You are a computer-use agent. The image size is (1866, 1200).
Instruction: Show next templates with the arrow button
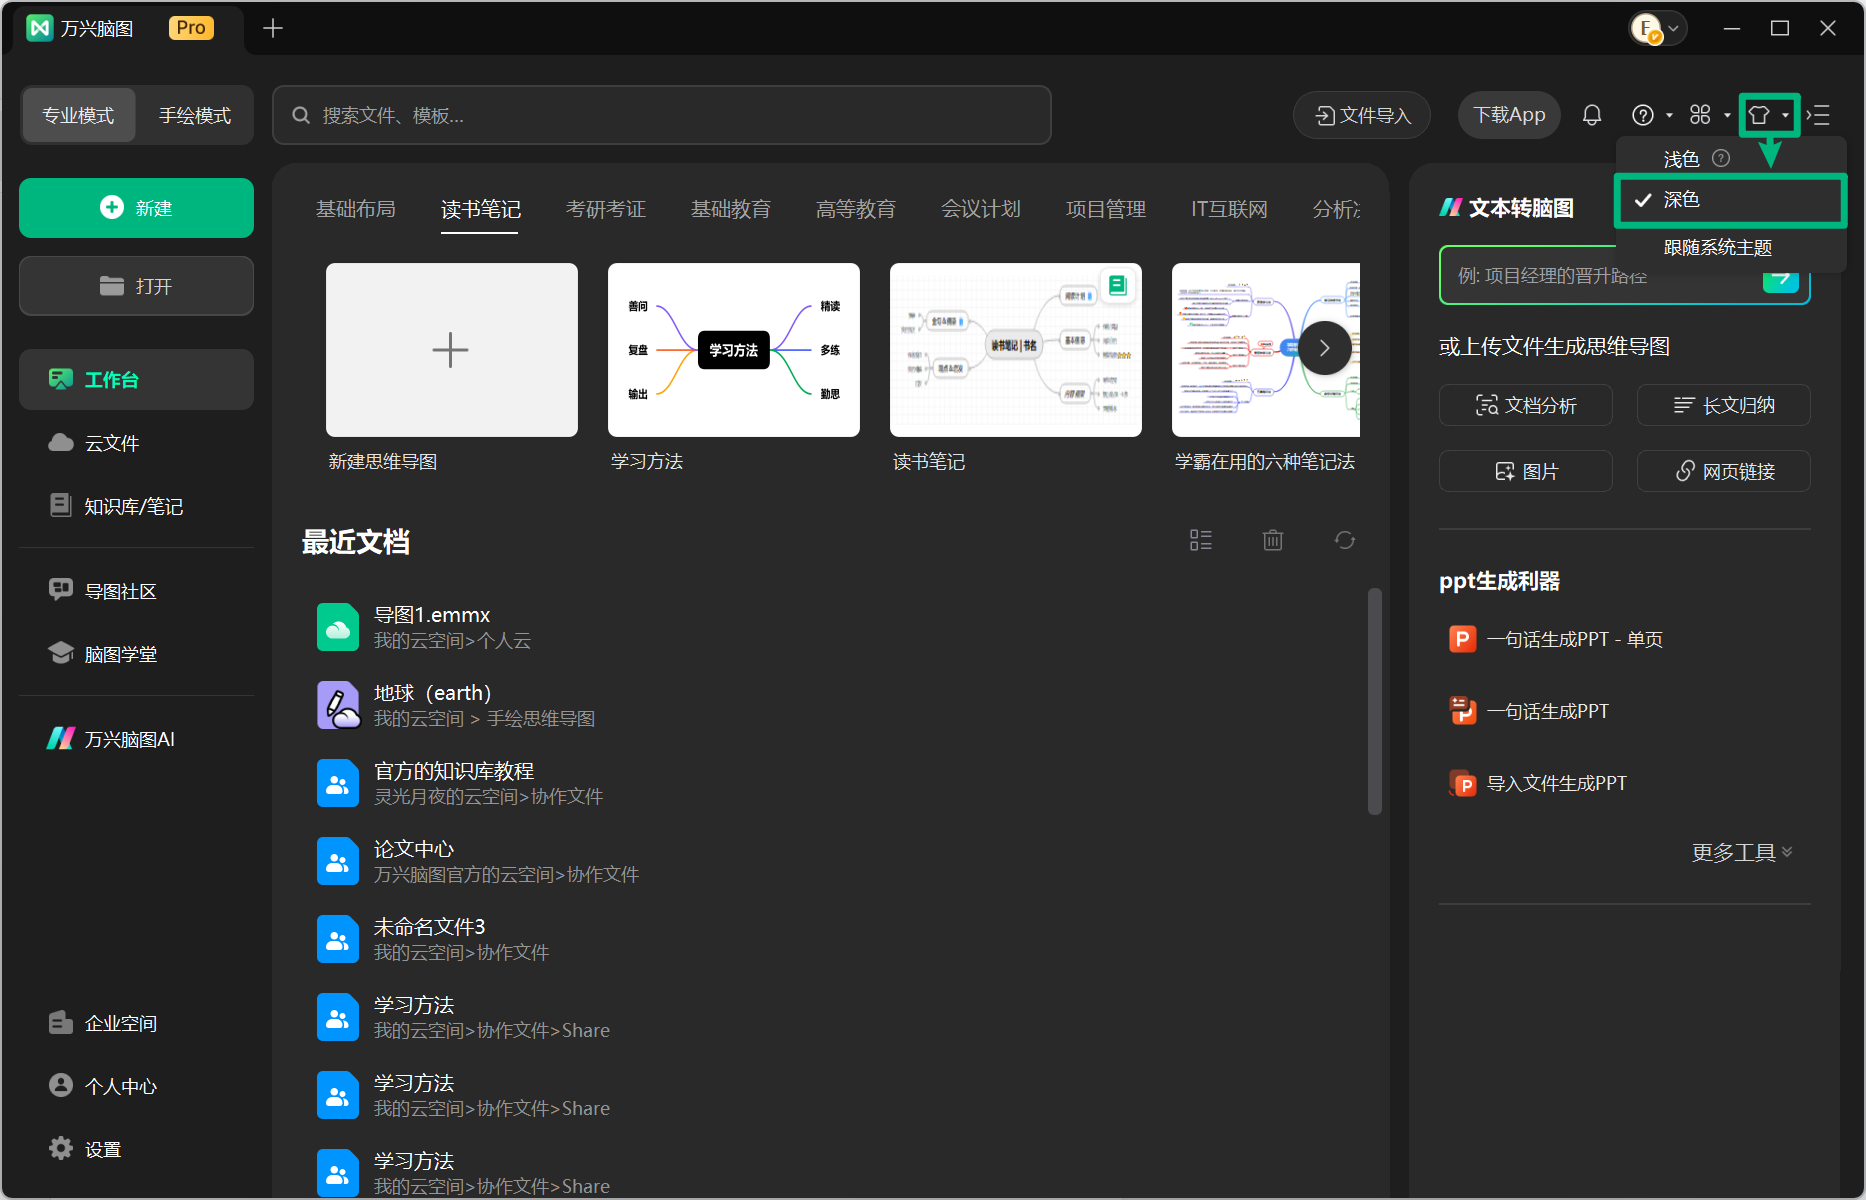pyautogui.click(x=1325, y=348)
